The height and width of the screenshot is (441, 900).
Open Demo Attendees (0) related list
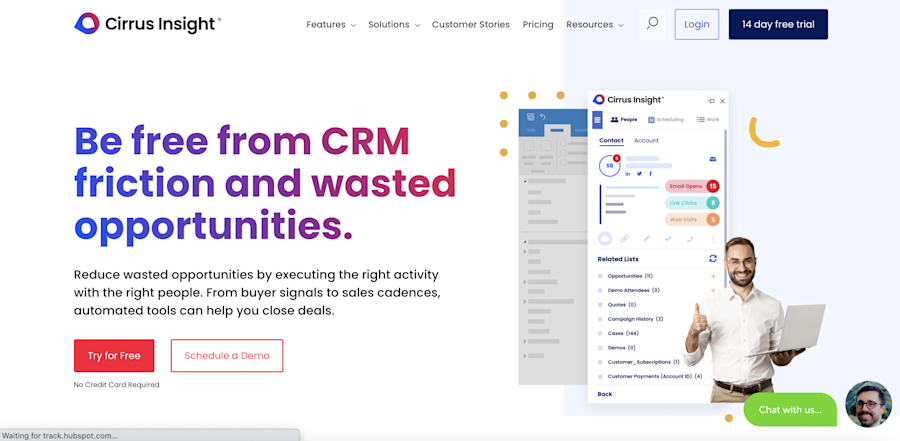click(x=634, y=291)
